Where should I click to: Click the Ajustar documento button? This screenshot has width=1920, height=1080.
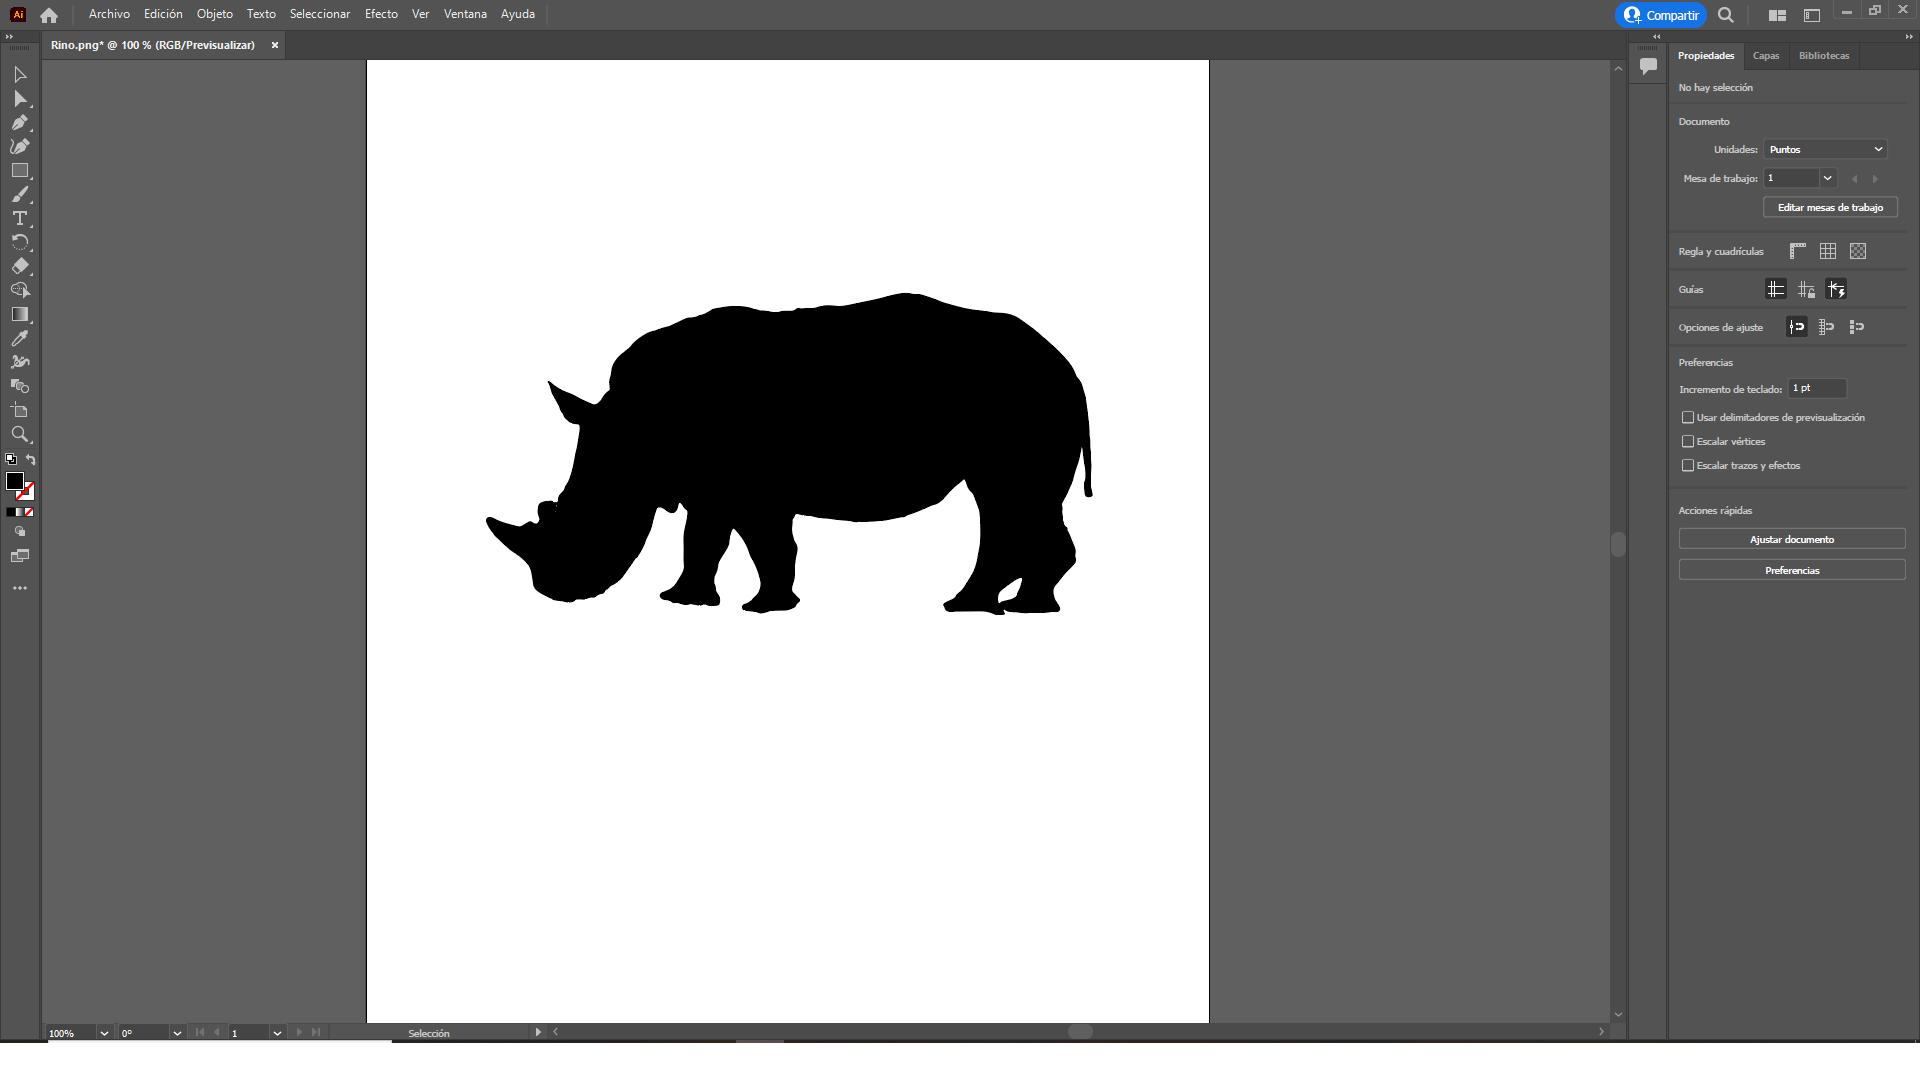point(1791,540)
